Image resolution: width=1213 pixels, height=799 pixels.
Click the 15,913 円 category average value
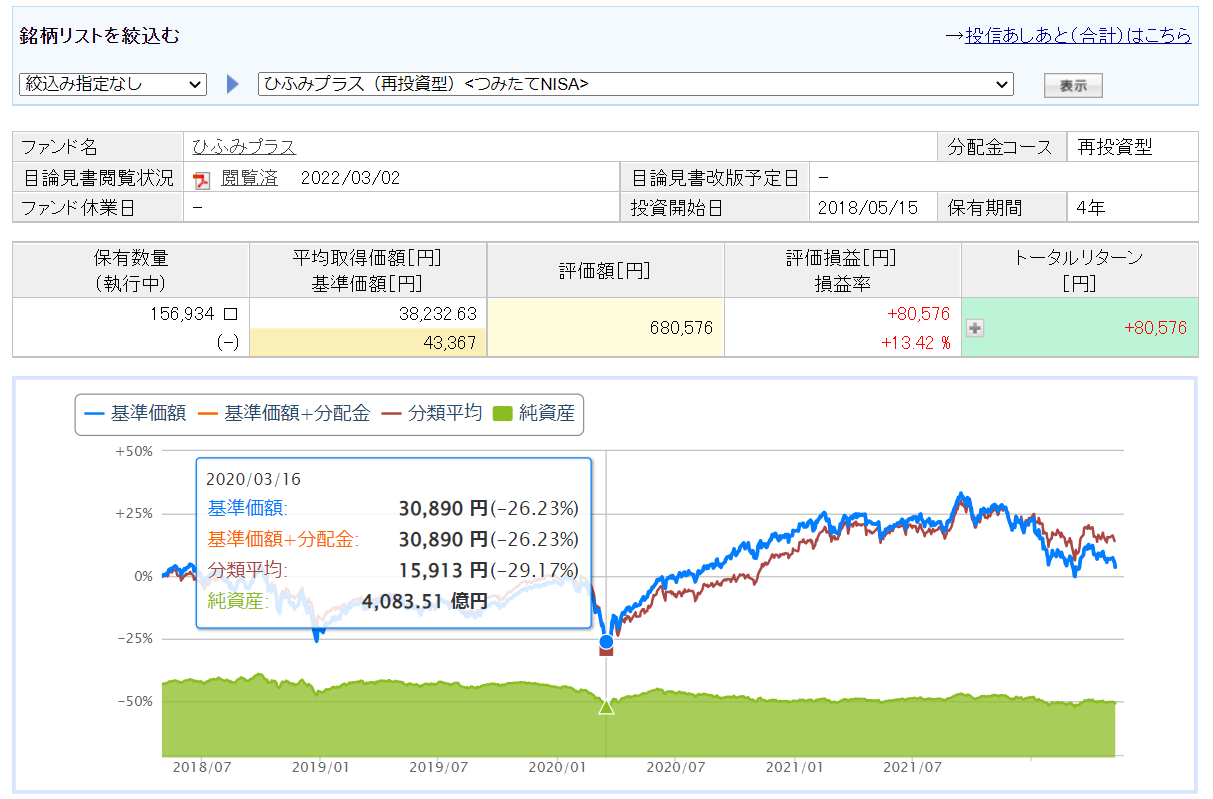(445, 570)
